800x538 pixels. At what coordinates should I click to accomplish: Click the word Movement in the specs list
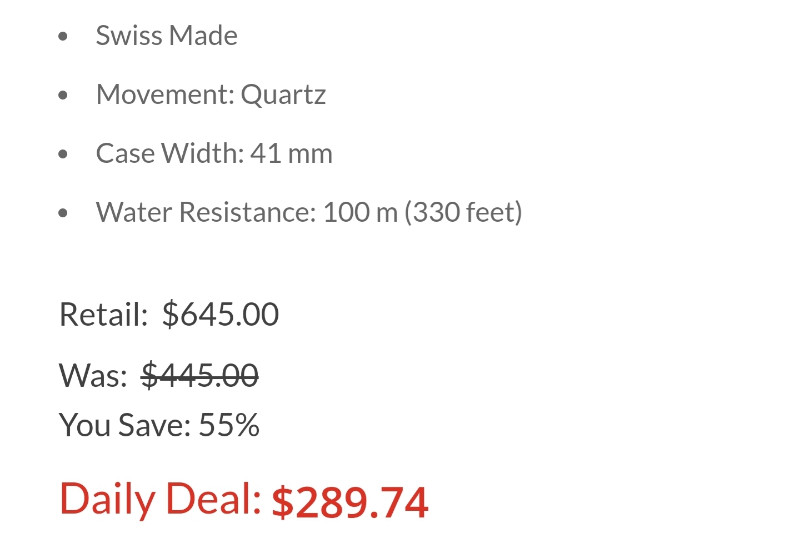point(165,94)
